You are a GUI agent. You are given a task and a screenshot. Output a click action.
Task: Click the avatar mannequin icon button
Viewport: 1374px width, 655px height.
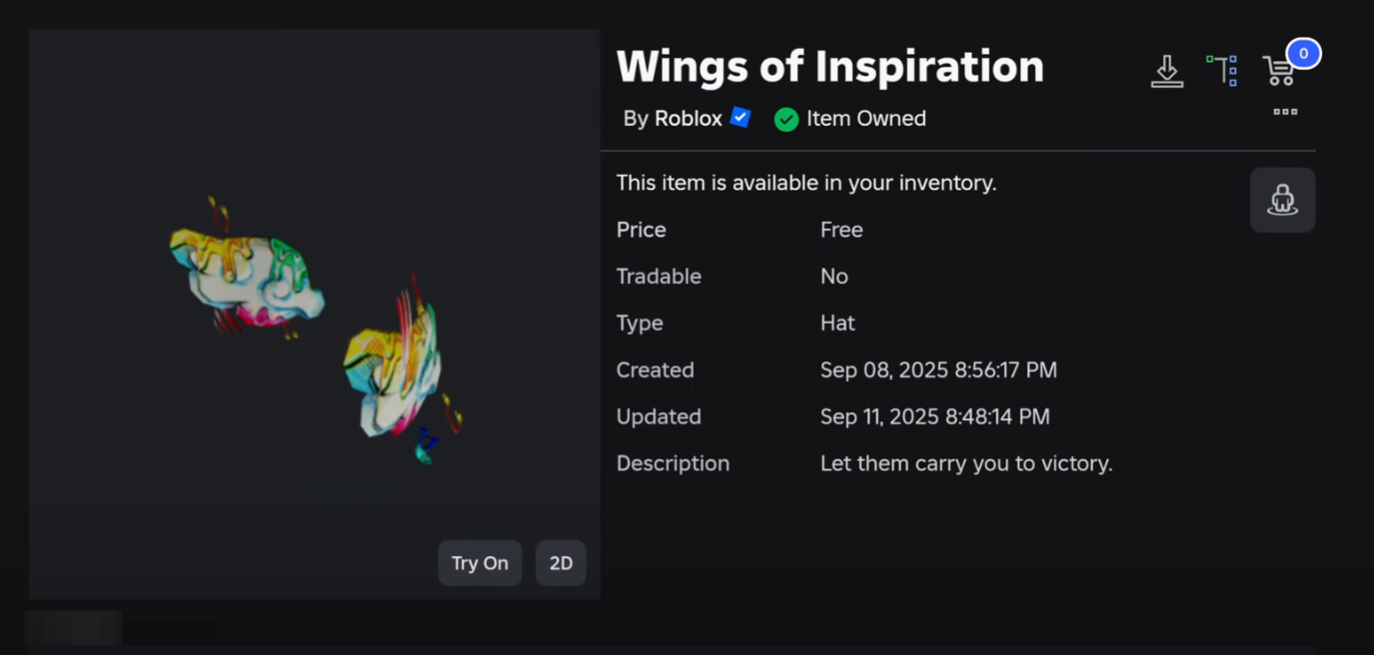pyautogui.click(x=1282, y=200)
